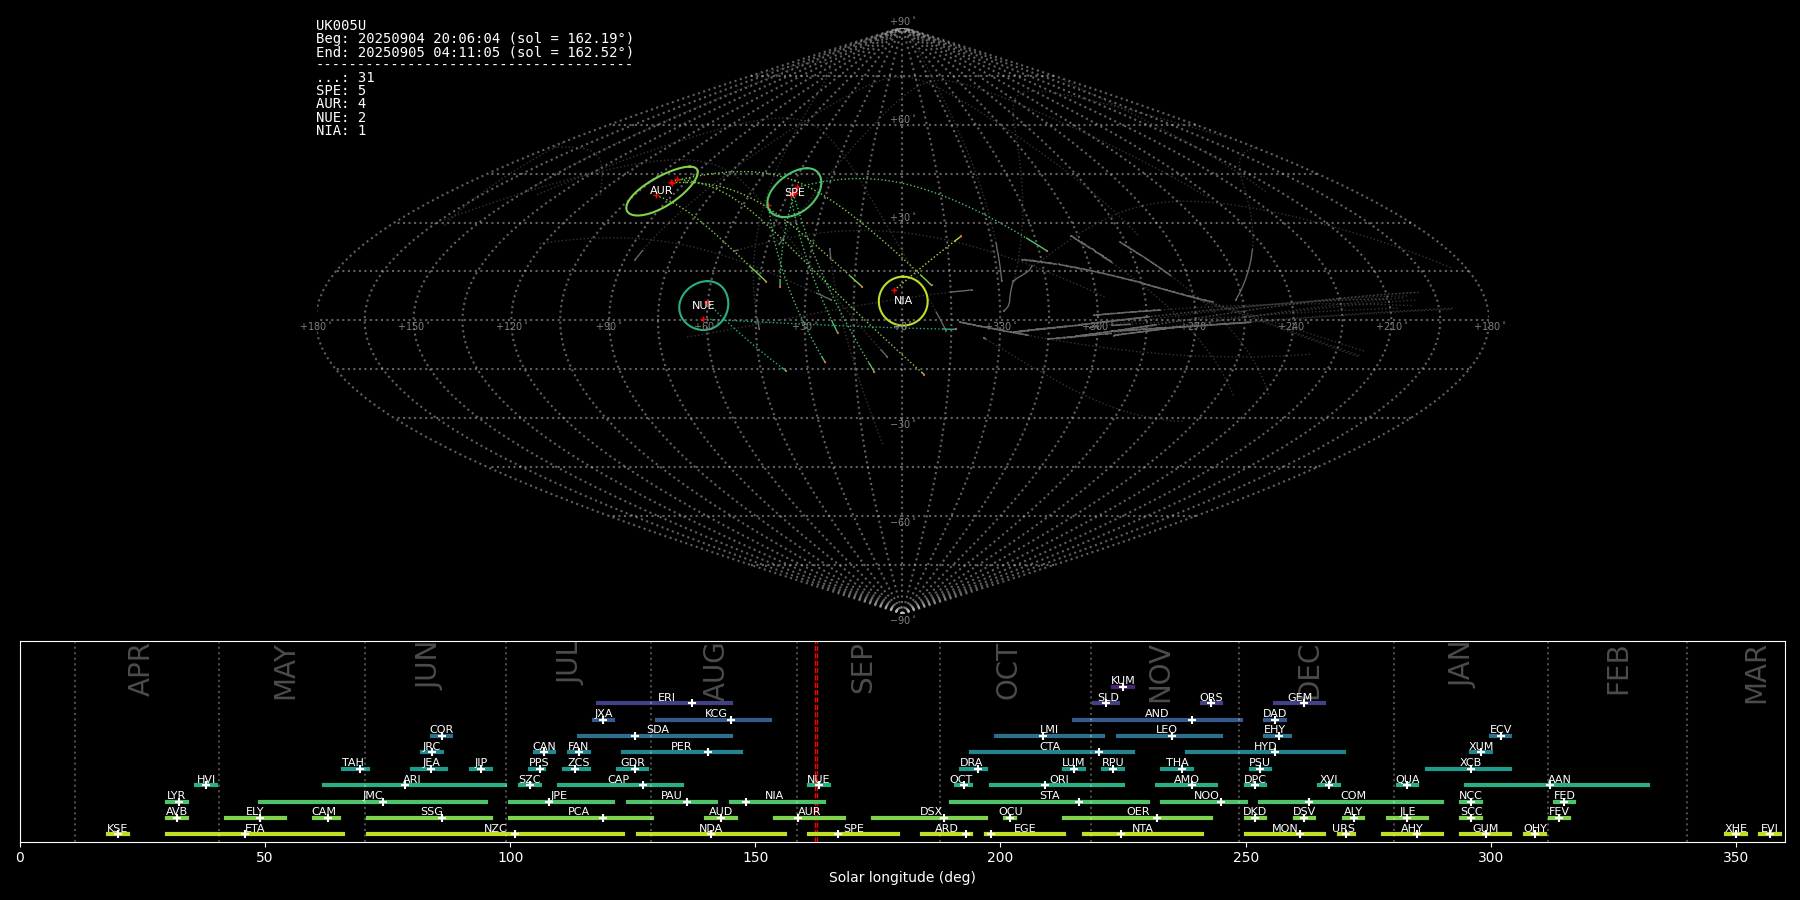
Task: Click the URS shower label in timeline
Action: coord(1343,829)
